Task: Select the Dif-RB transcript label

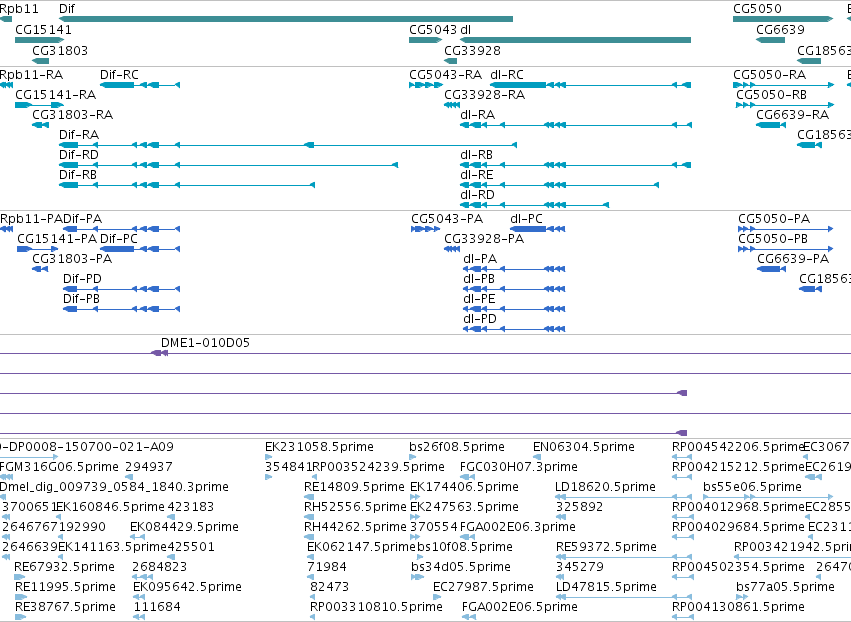Action: [x=78, y=175]
